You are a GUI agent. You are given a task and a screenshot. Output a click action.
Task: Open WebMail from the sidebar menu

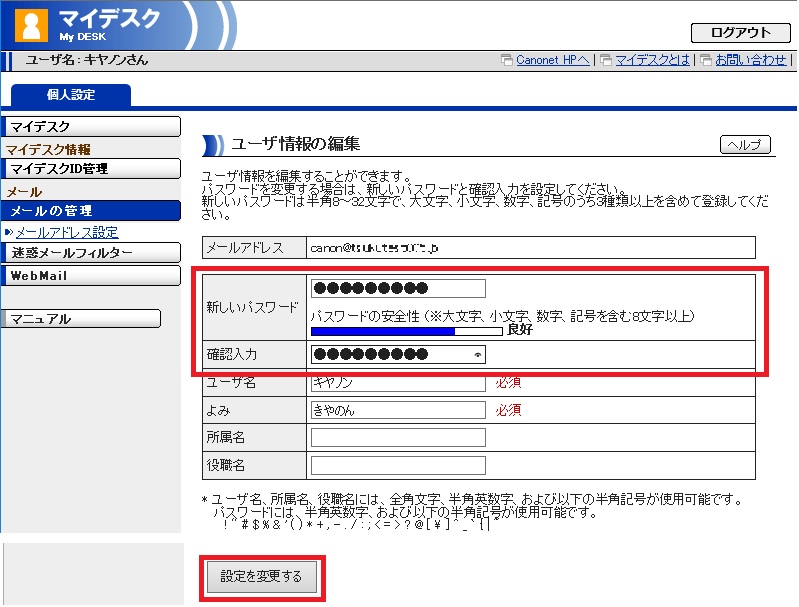pos(91,275)
